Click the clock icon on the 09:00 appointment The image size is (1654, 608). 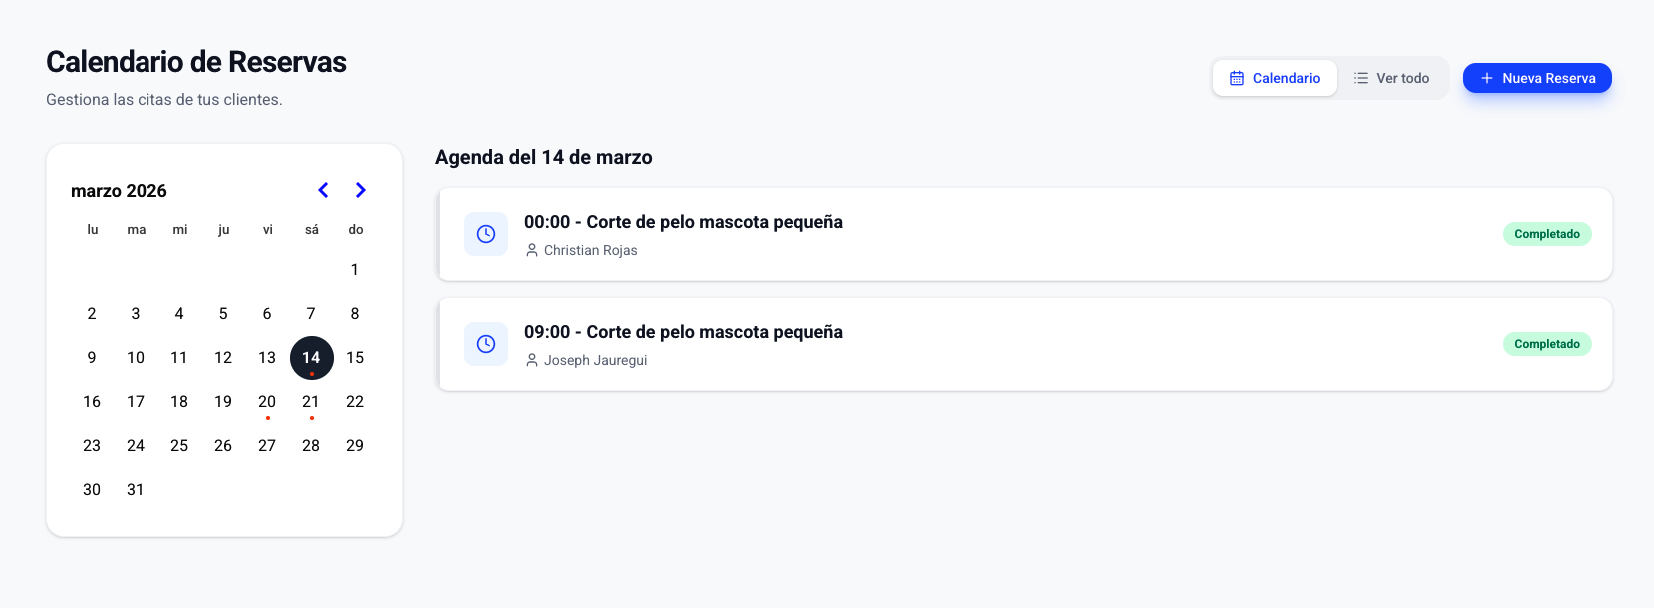pyautogui.click(x=486, y=343)
